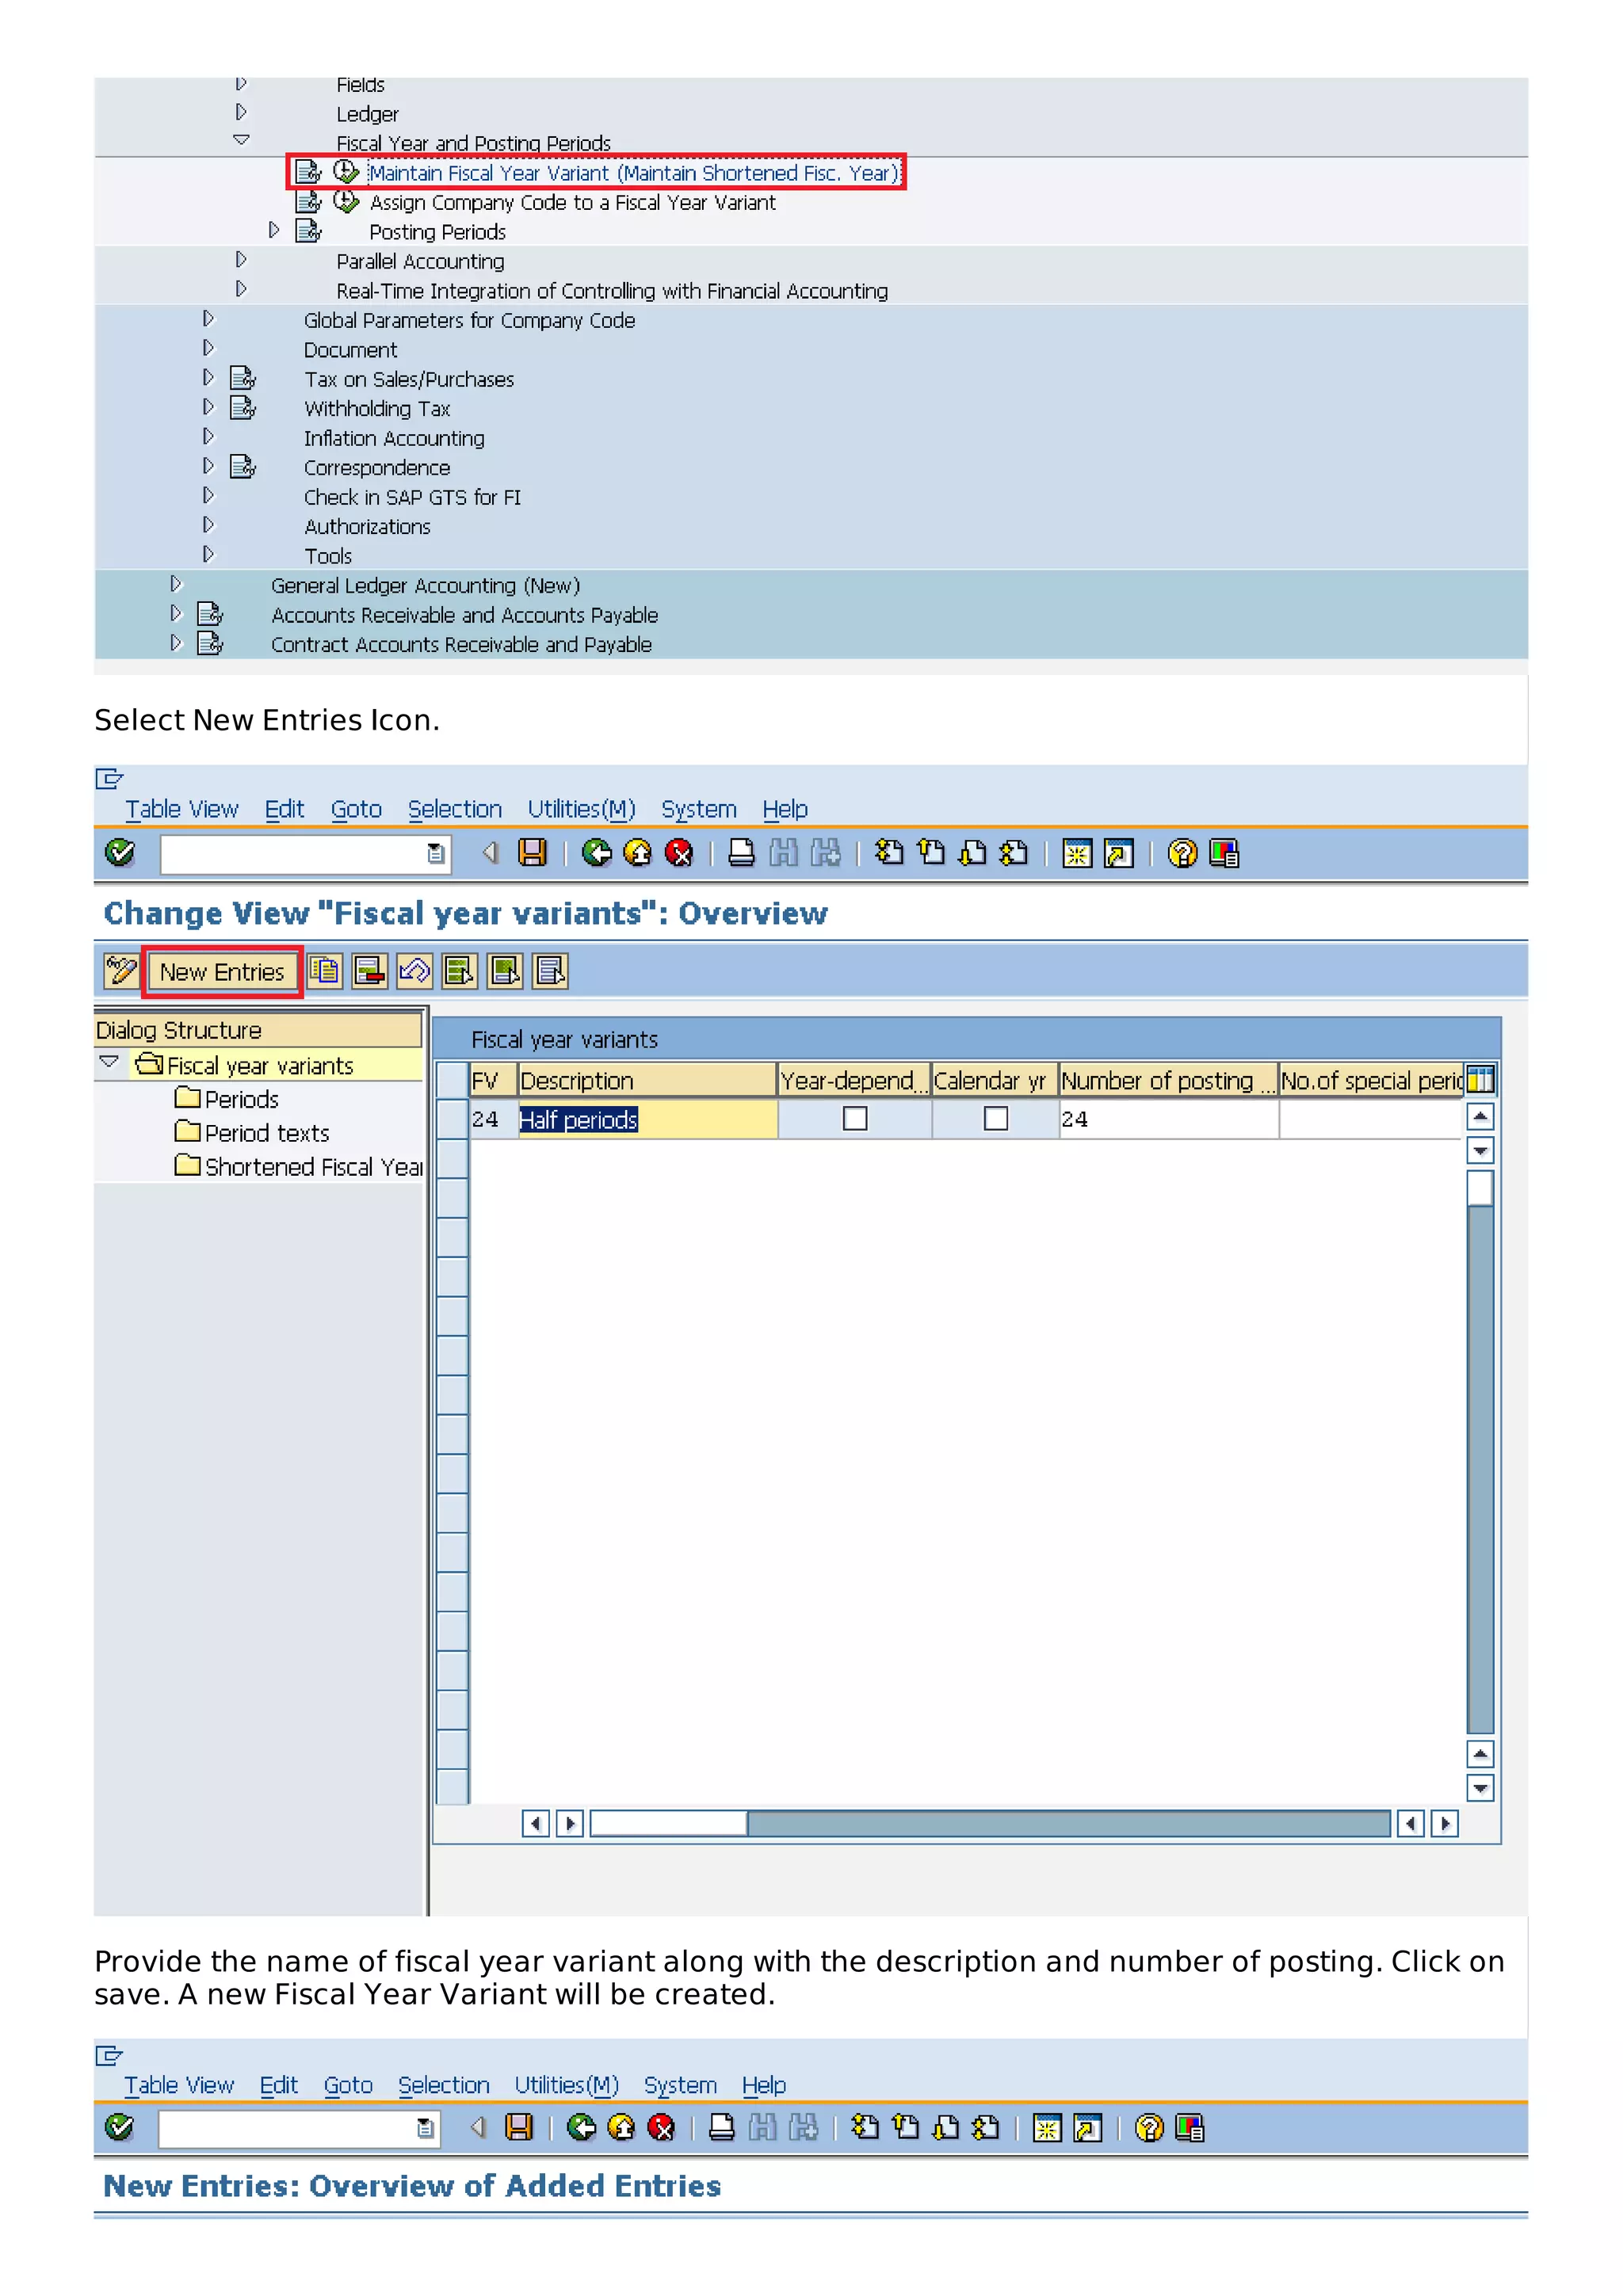Click Accounts Receivable and Accounts Payable row
The height and width of the screenshot is (2296, 1623).
[464, 615]
